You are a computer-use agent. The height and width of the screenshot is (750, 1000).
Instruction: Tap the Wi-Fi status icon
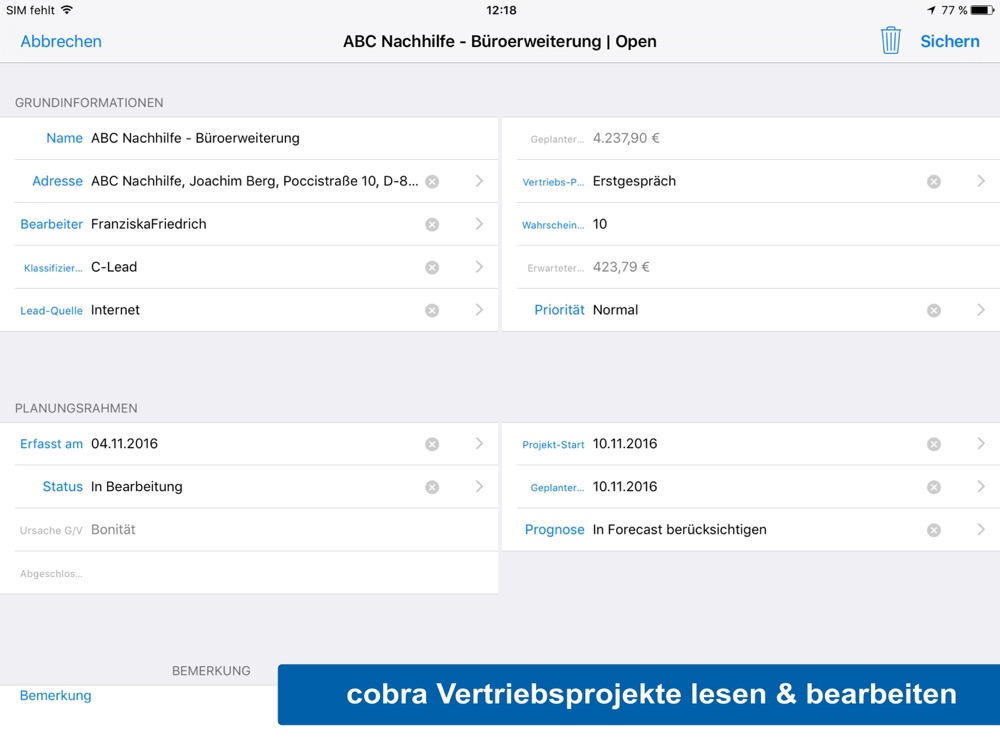pos(67,10)
